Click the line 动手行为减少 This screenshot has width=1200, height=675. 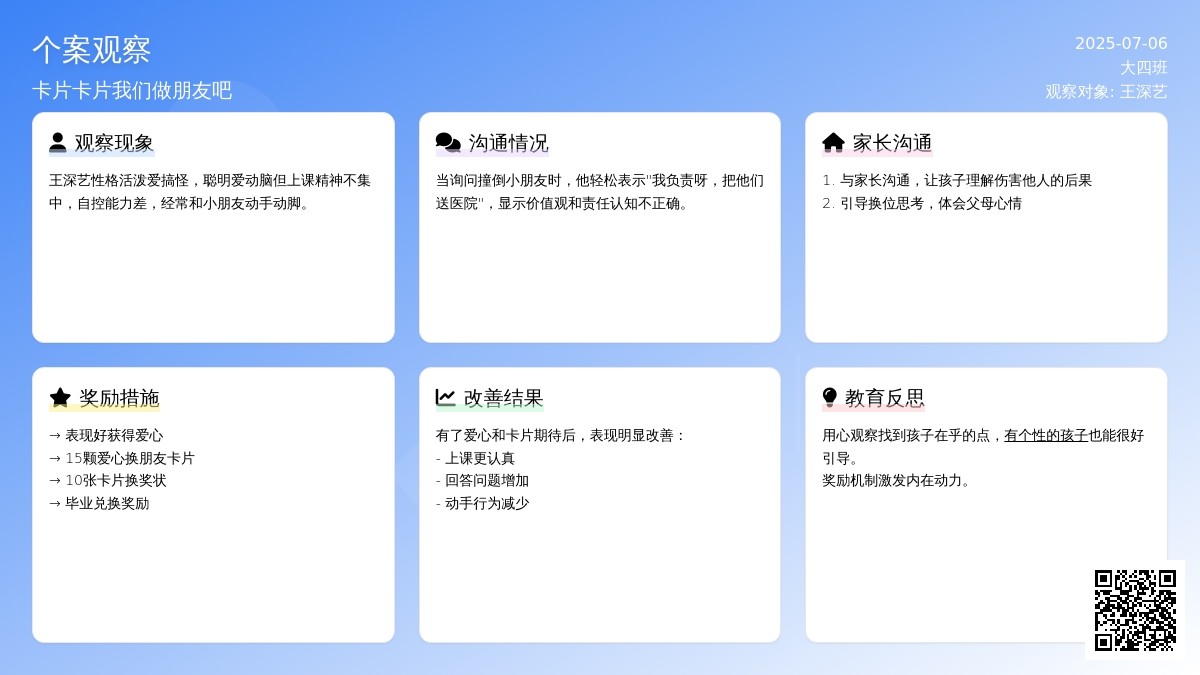[x=483, y=503]
